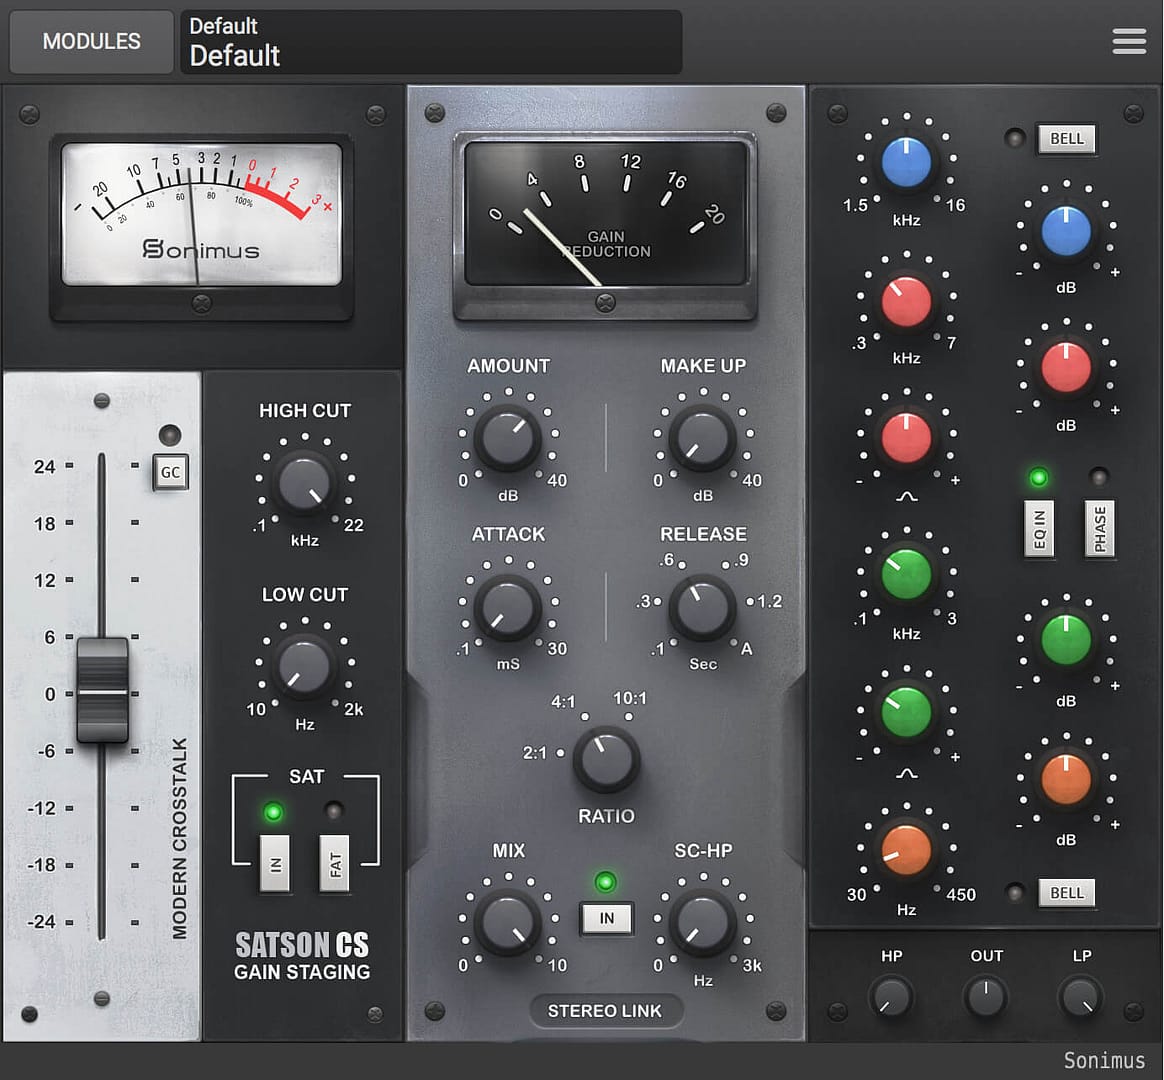
Task: Click the GC gain compensation button
Action: pyautogui.click(x=170, y=472)
